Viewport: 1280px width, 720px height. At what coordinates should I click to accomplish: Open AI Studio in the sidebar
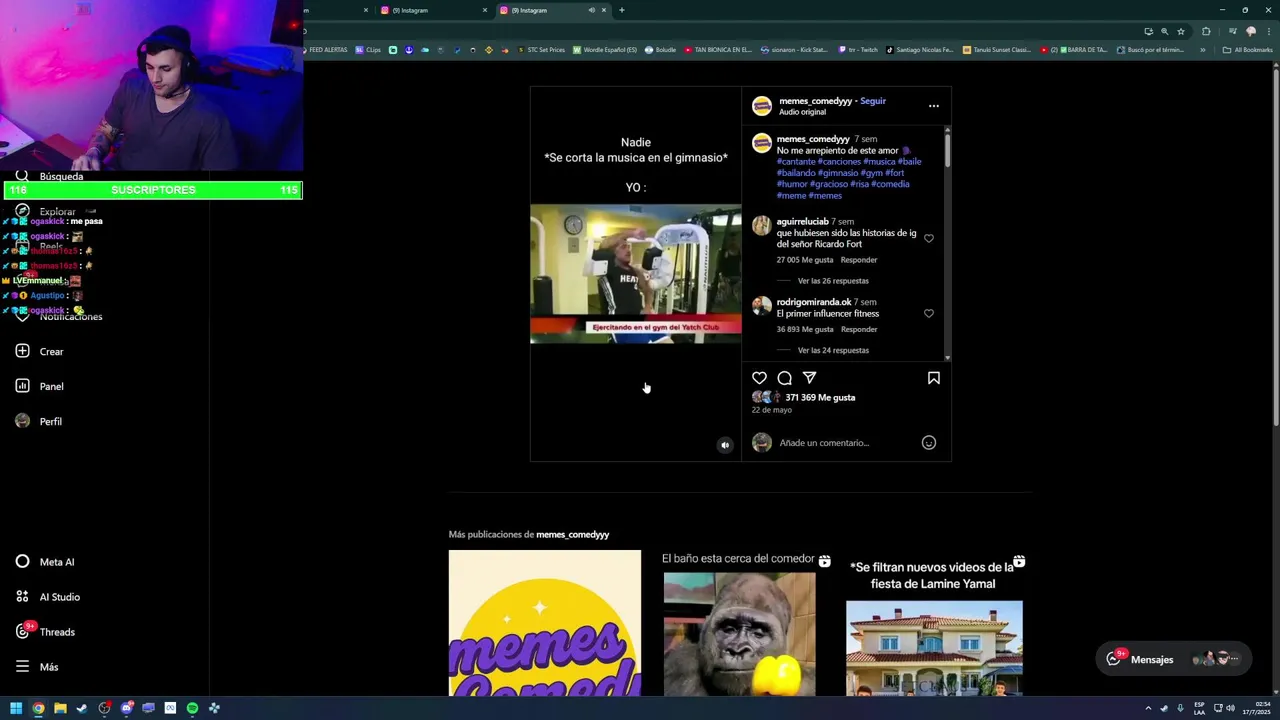pos(47,597)
